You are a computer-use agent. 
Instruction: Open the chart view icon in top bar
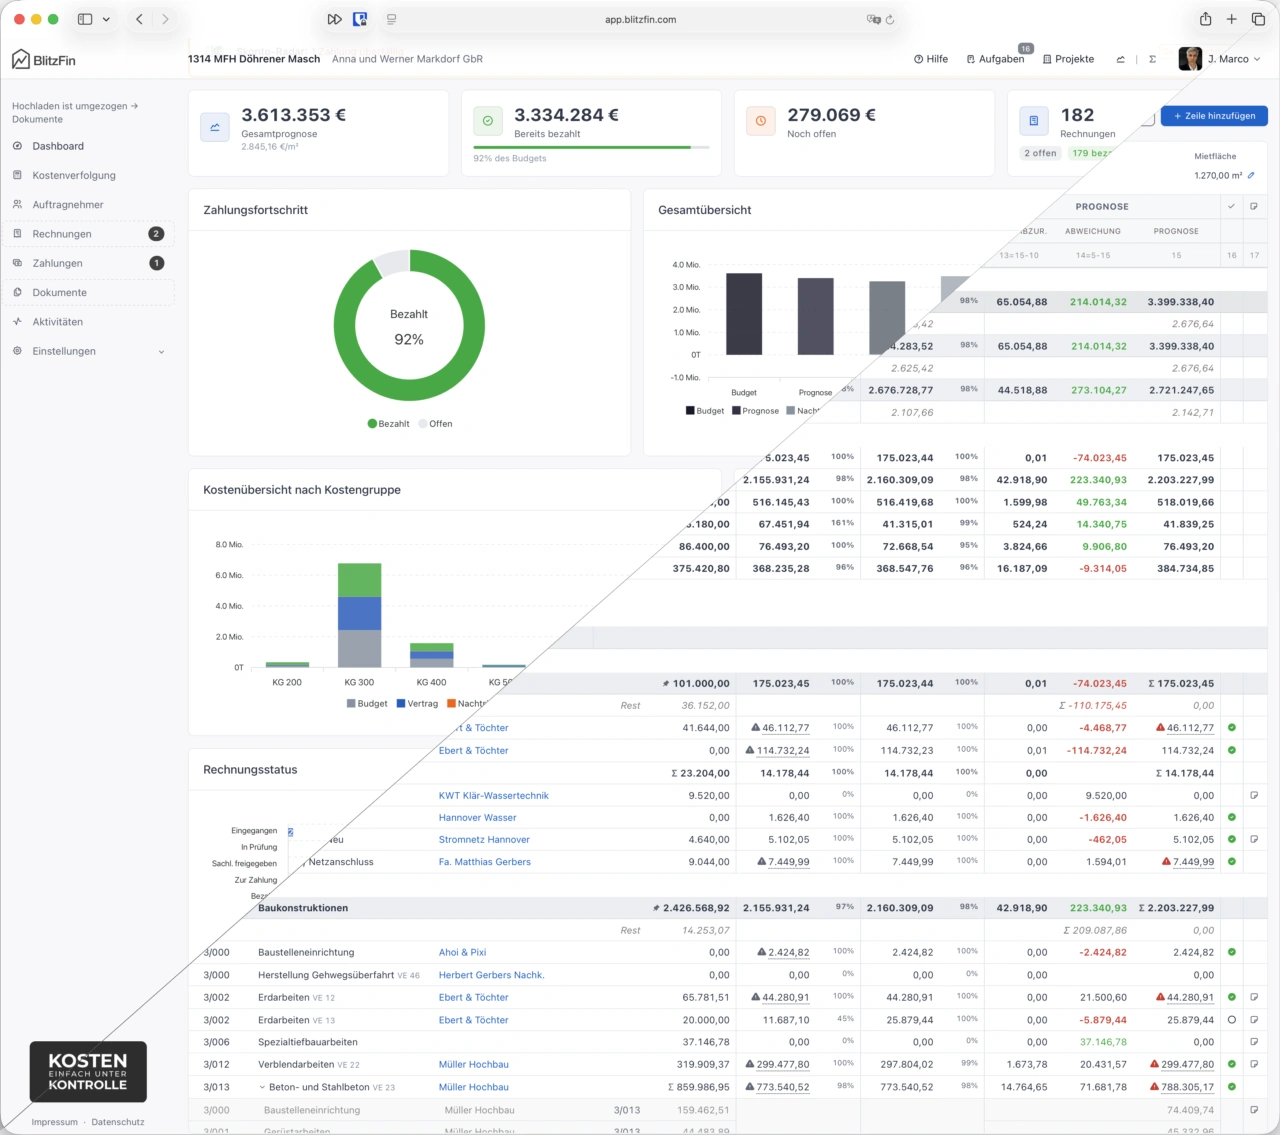tap(1121, 59)
